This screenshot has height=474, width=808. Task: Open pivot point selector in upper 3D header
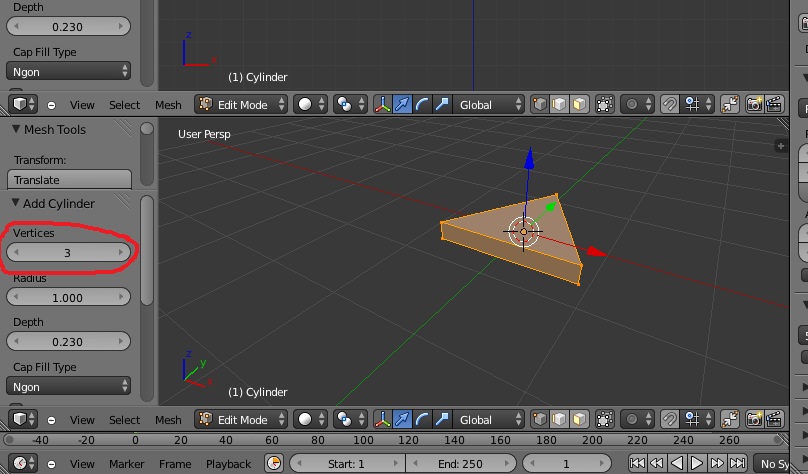point(349,104)
